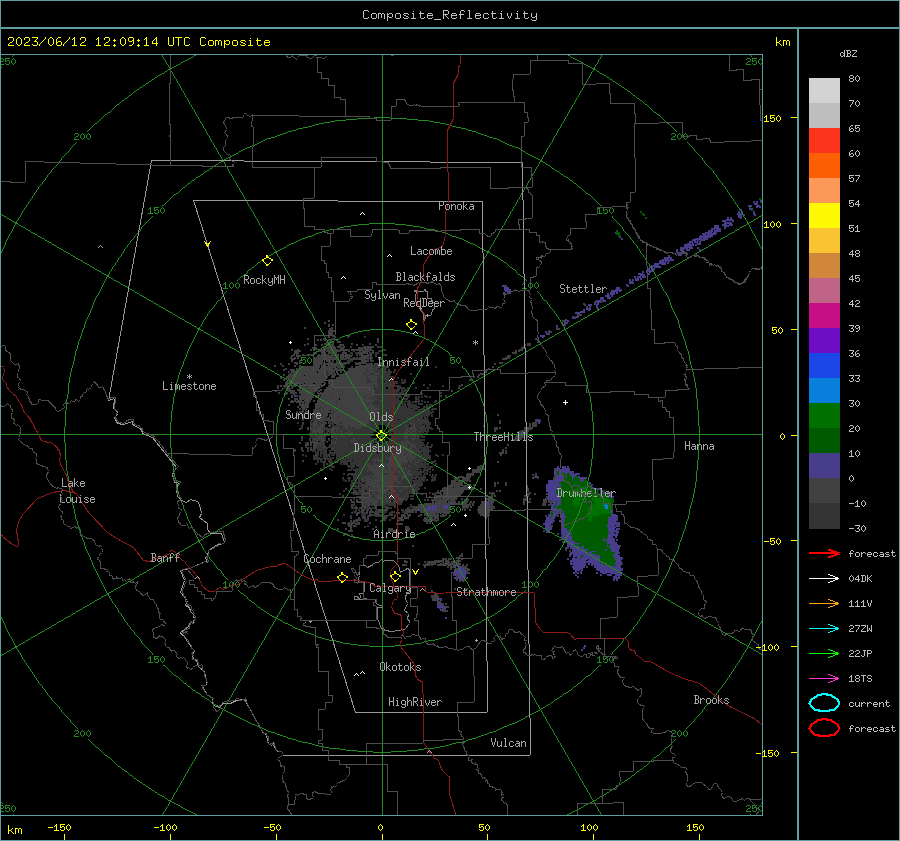Click the Blackfalds label
The width and height of the screenshot is (900, 841).
[x=425, y=277]
